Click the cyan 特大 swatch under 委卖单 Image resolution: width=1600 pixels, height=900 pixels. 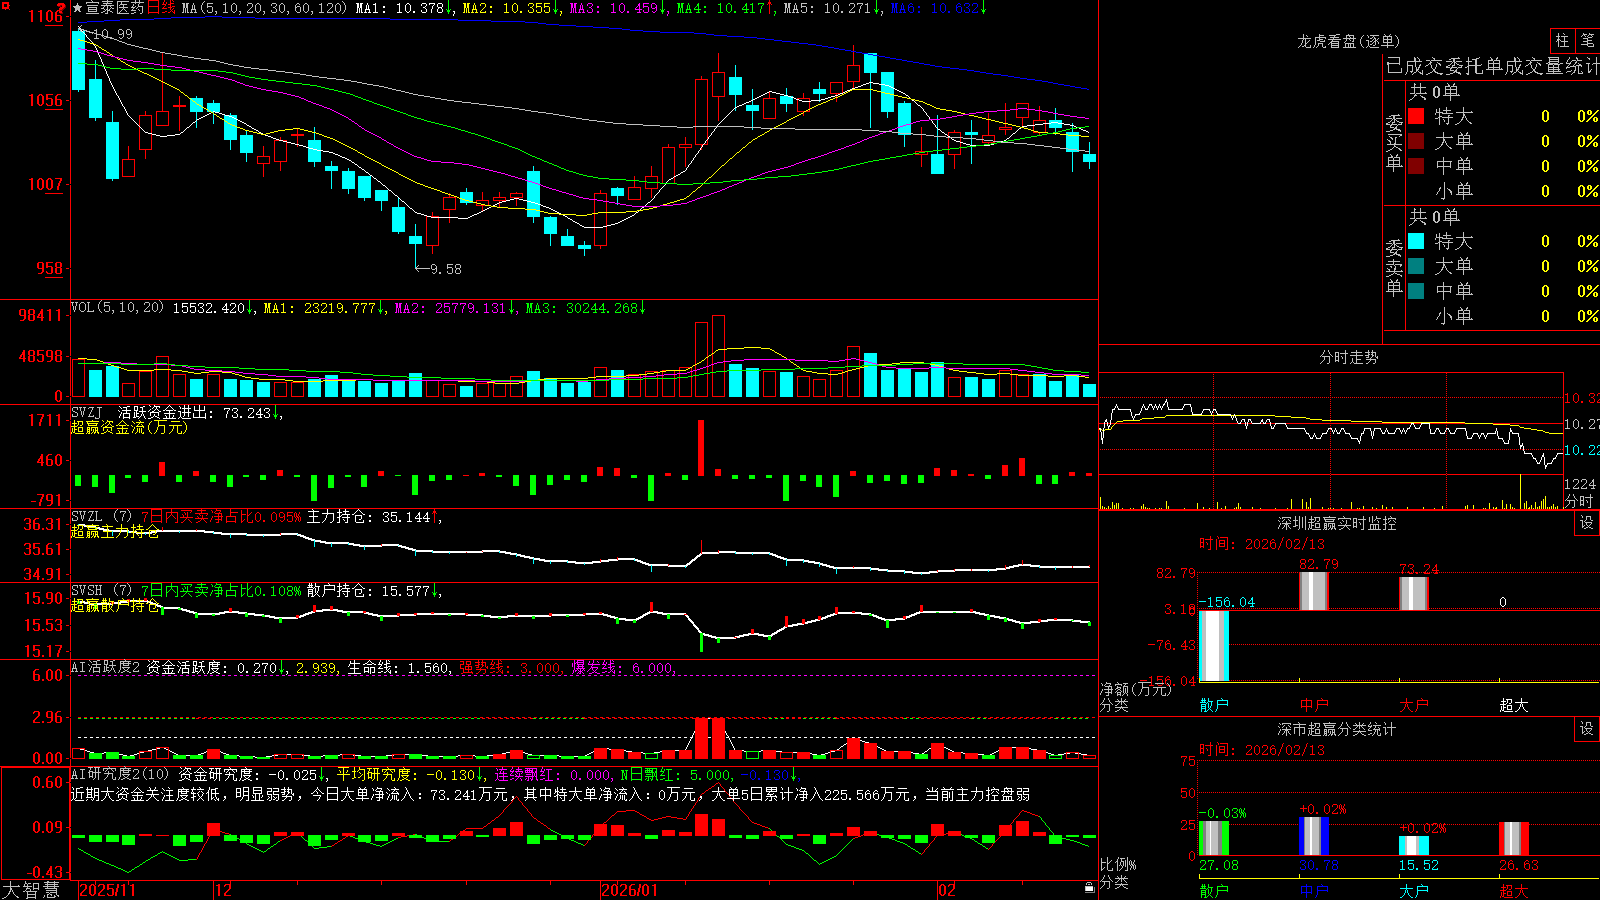click(x=1416, y=241)
